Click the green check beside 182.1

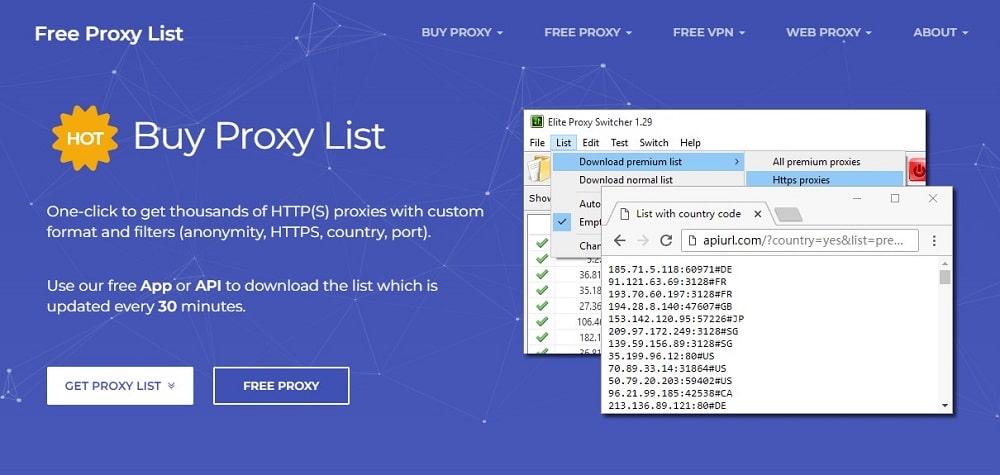pyautogui.click(x=542, y=337)
